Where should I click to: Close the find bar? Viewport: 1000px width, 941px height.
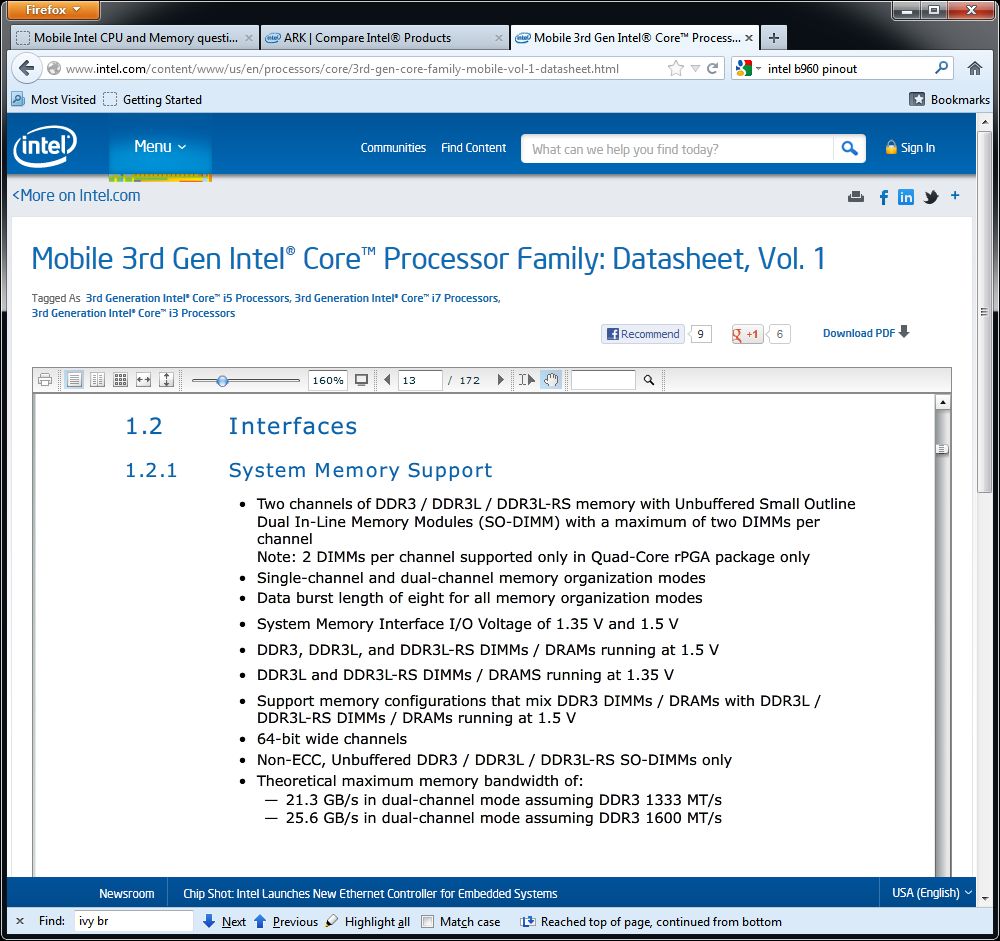click(20, 921)
